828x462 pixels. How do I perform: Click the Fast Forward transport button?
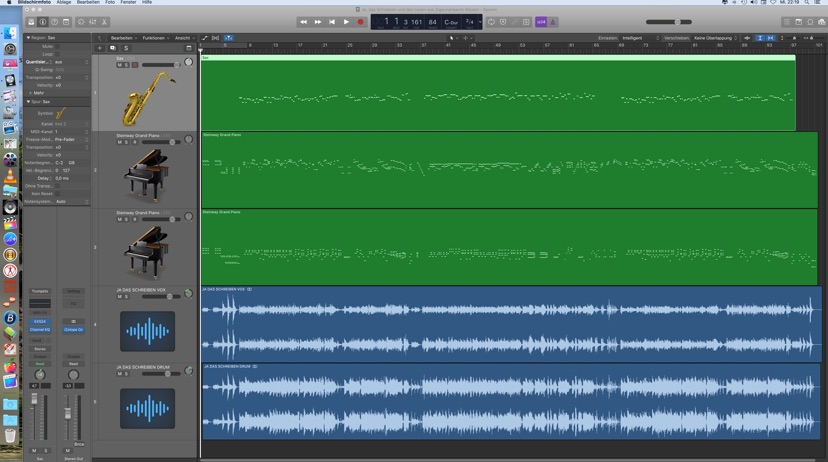point(317,22)
